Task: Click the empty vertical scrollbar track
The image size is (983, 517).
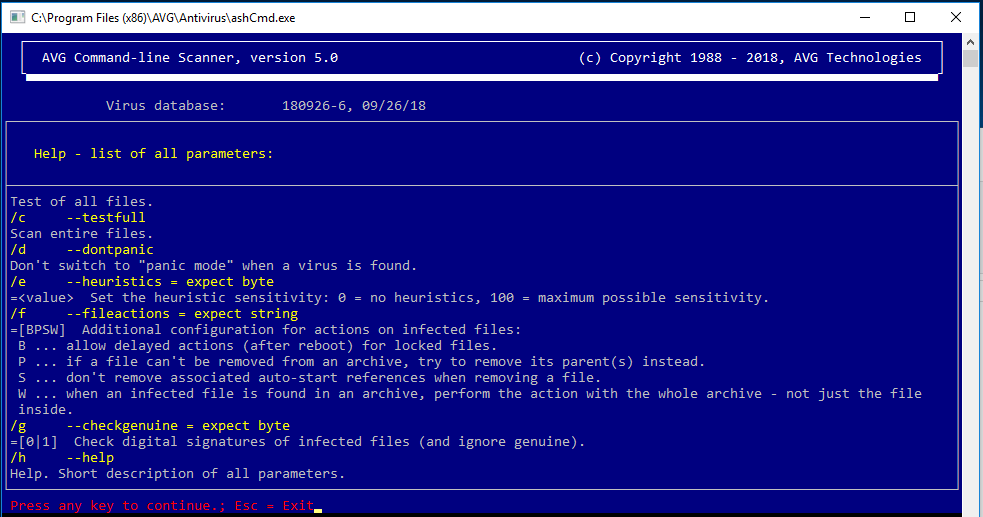Action: (970, 300)
